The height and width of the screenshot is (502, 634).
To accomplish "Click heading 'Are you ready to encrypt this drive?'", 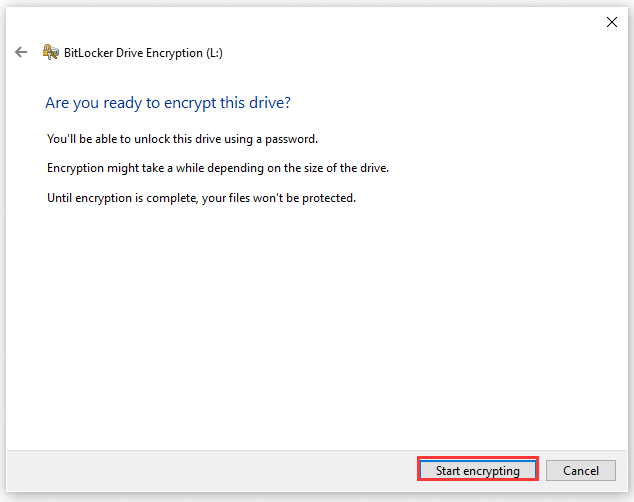I will [x=168, y=103].
